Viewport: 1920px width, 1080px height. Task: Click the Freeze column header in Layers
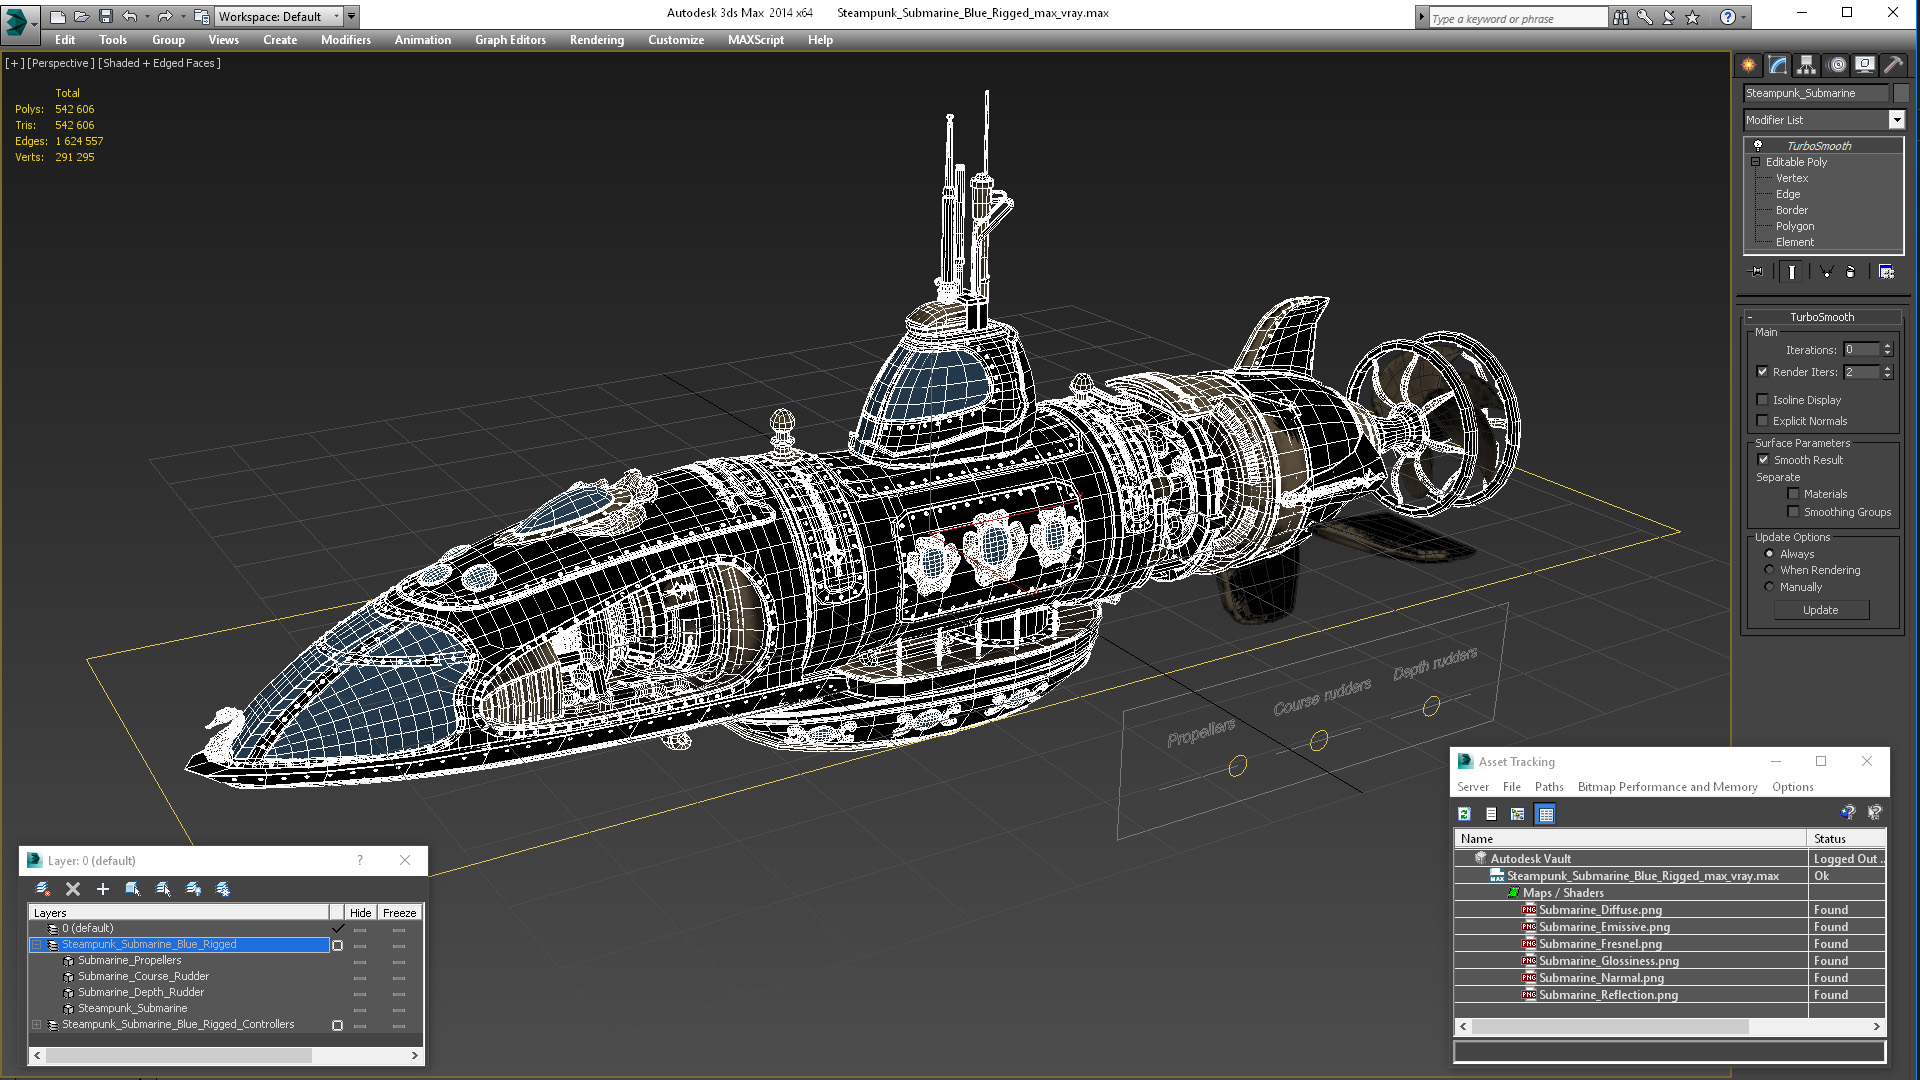(399, 912)
